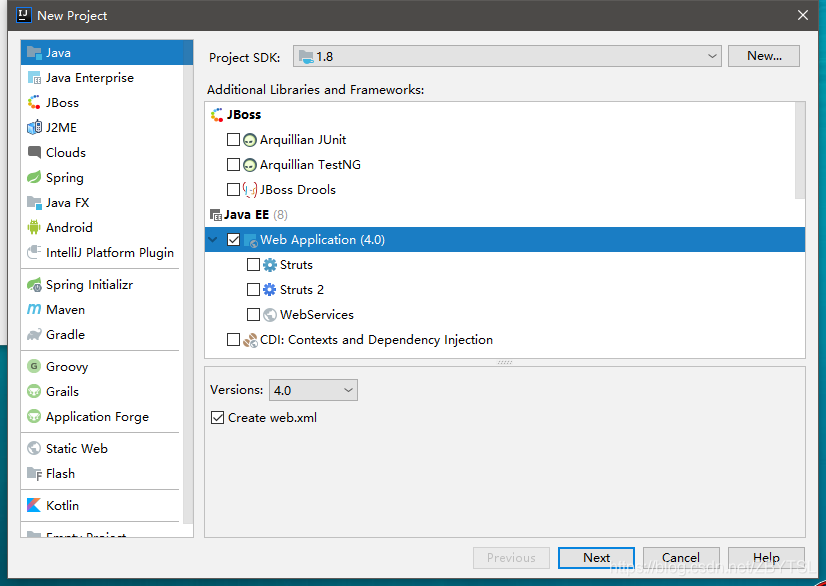Viewport: 826px width, 586px height.
Task: Enable the Arquillian JUnit checkbox
Action: tap(233, 140)
